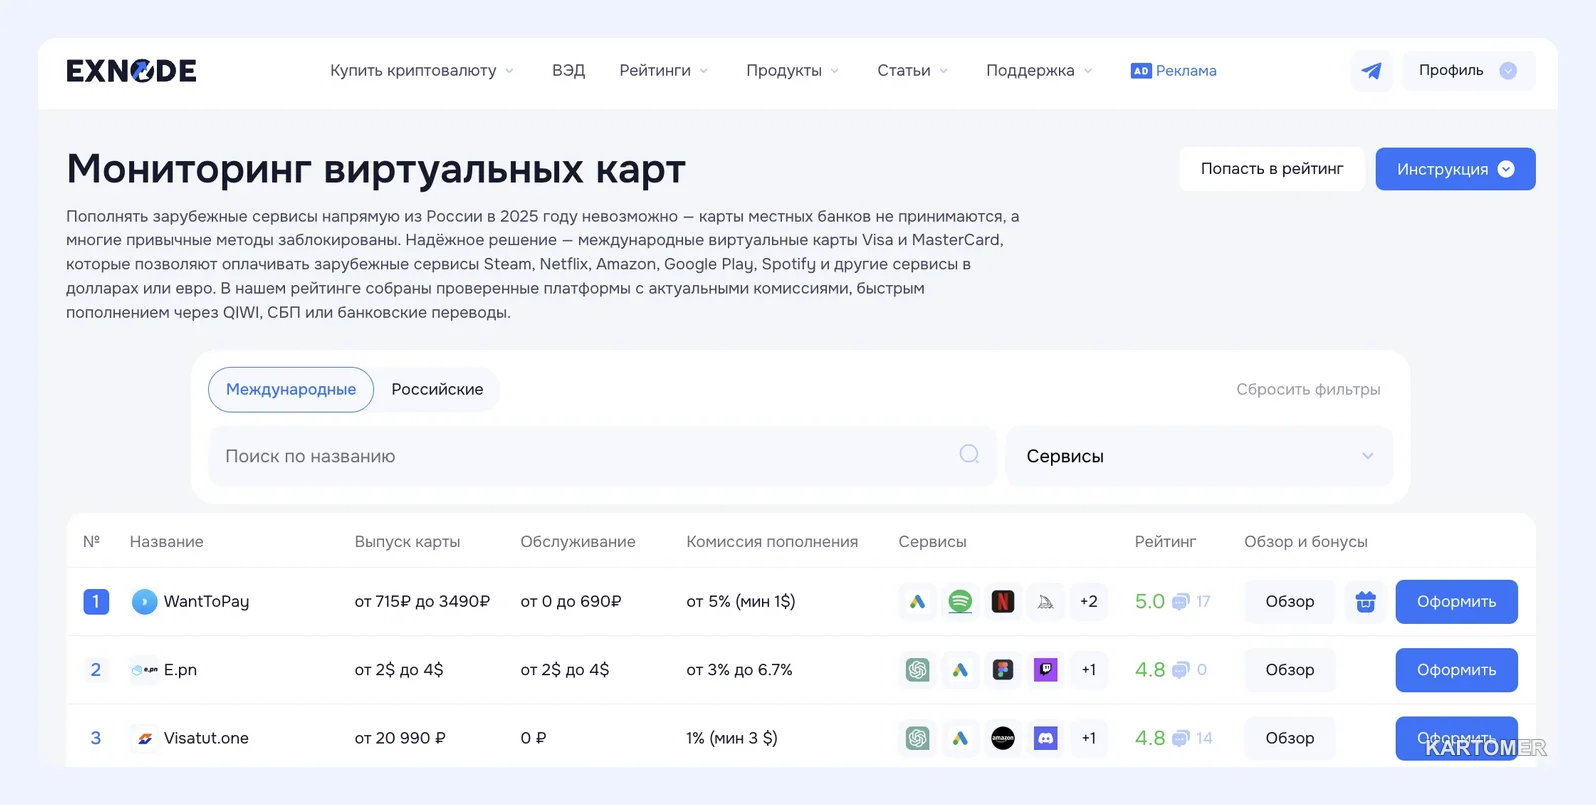Open the Сервисы filter dropdown
The image size is (1596, 805).
click(x=1199, y=456)
